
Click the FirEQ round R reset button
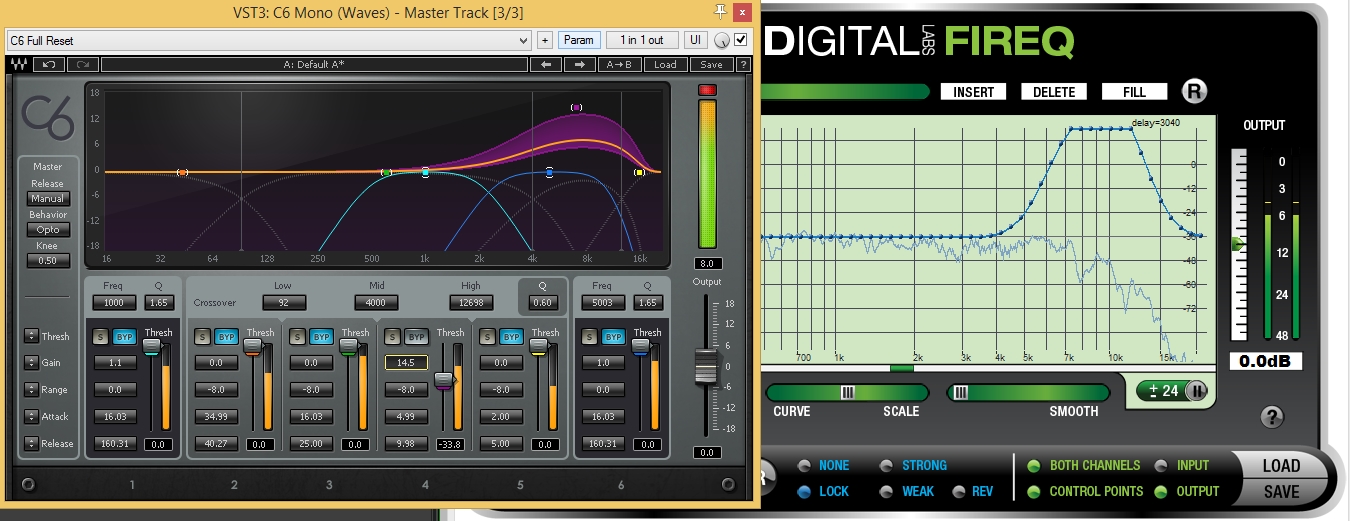[x=1194, y=91]
